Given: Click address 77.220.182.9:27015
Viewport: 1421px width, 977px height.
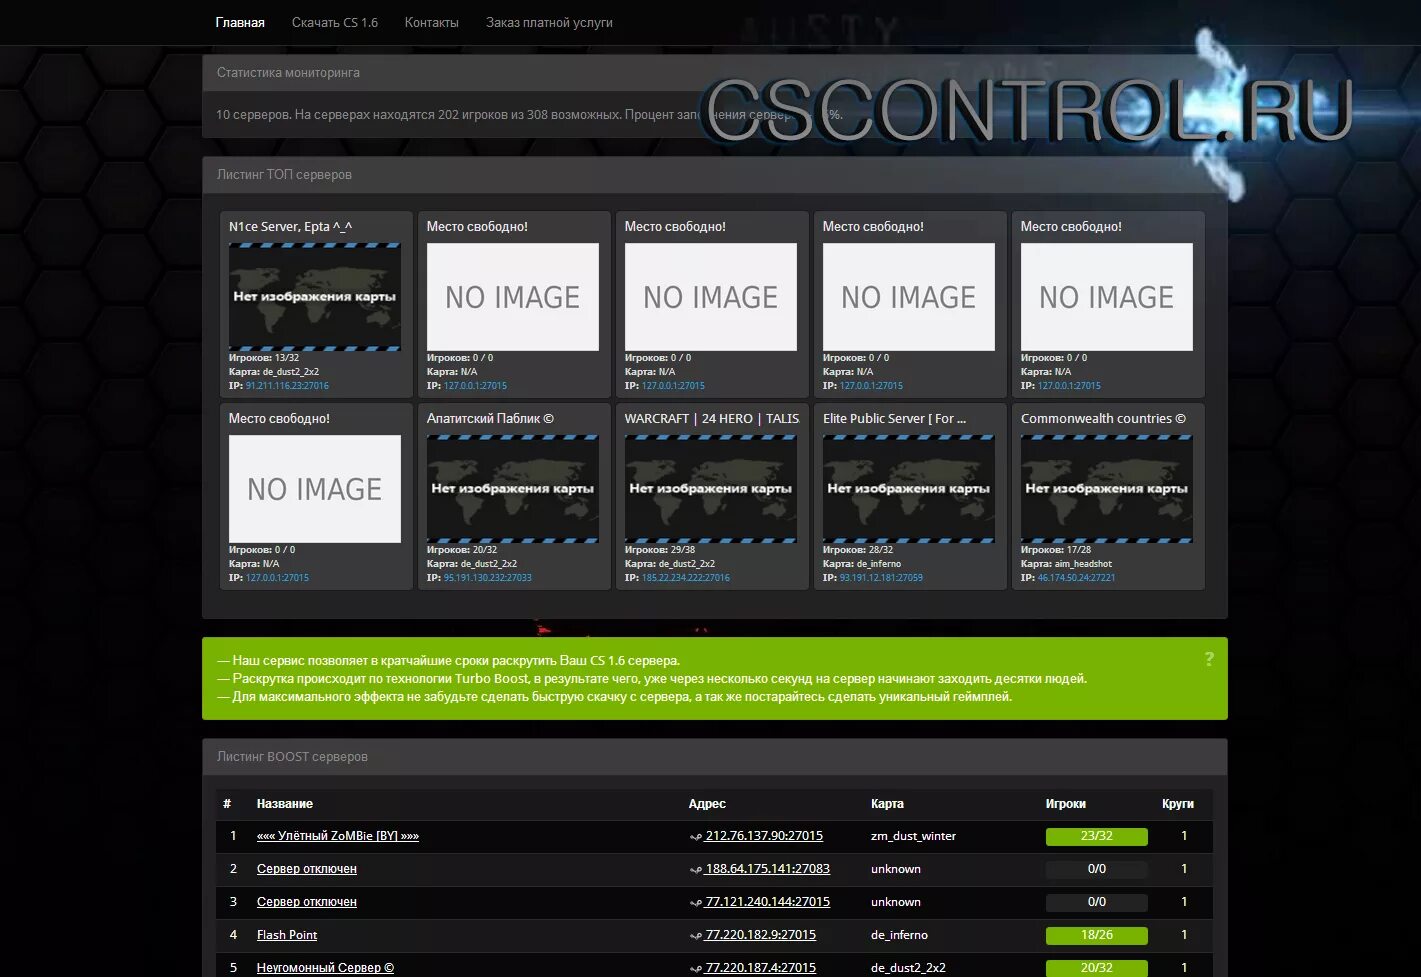Looking at the screenshot, I should (x=761, y=935).
